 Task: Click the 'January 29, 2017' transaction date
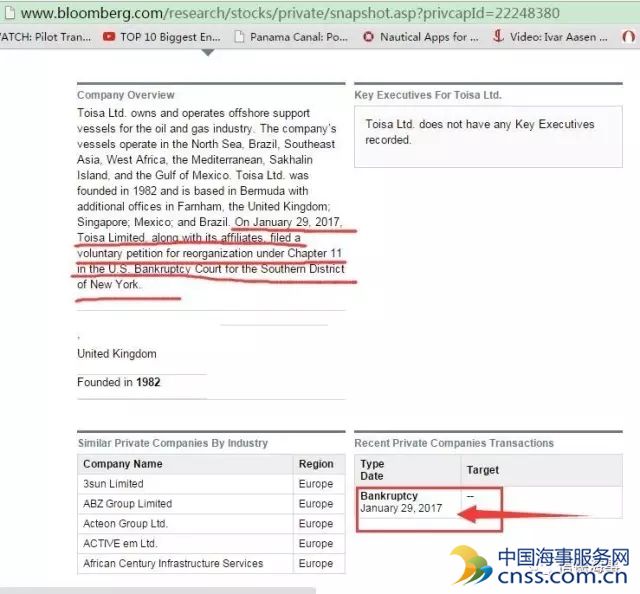coord(401,508)
